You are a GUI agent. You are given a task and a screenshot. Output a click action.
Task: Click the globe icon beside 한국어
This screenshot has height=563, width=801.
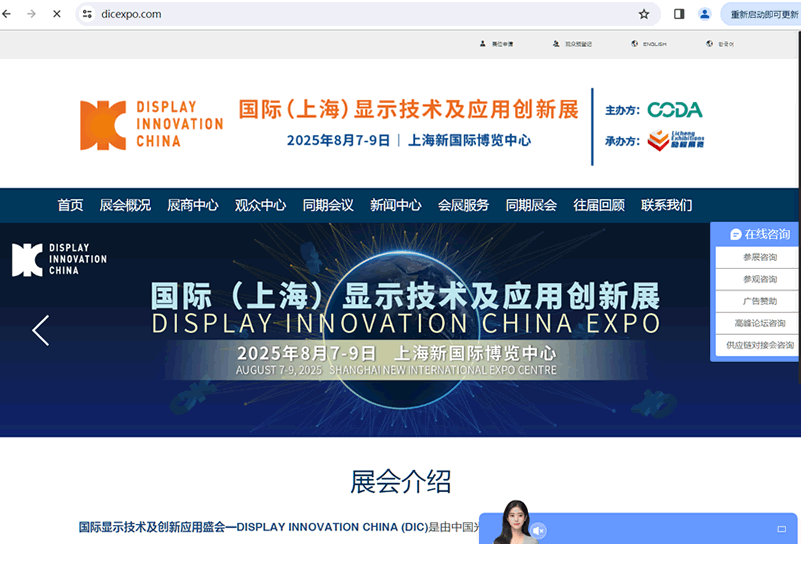[710, 44]
